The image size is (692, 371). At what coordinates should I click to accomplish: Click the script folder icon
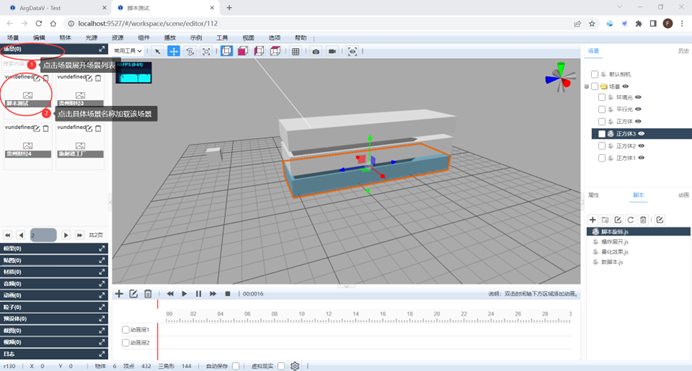(606, 220)
